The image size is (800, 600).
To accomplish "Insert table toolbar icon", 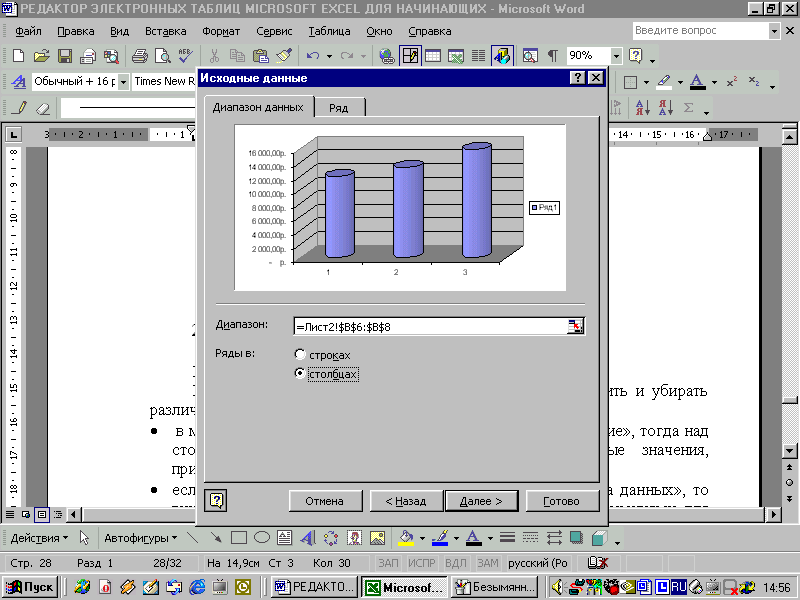I will coord(433,56).
